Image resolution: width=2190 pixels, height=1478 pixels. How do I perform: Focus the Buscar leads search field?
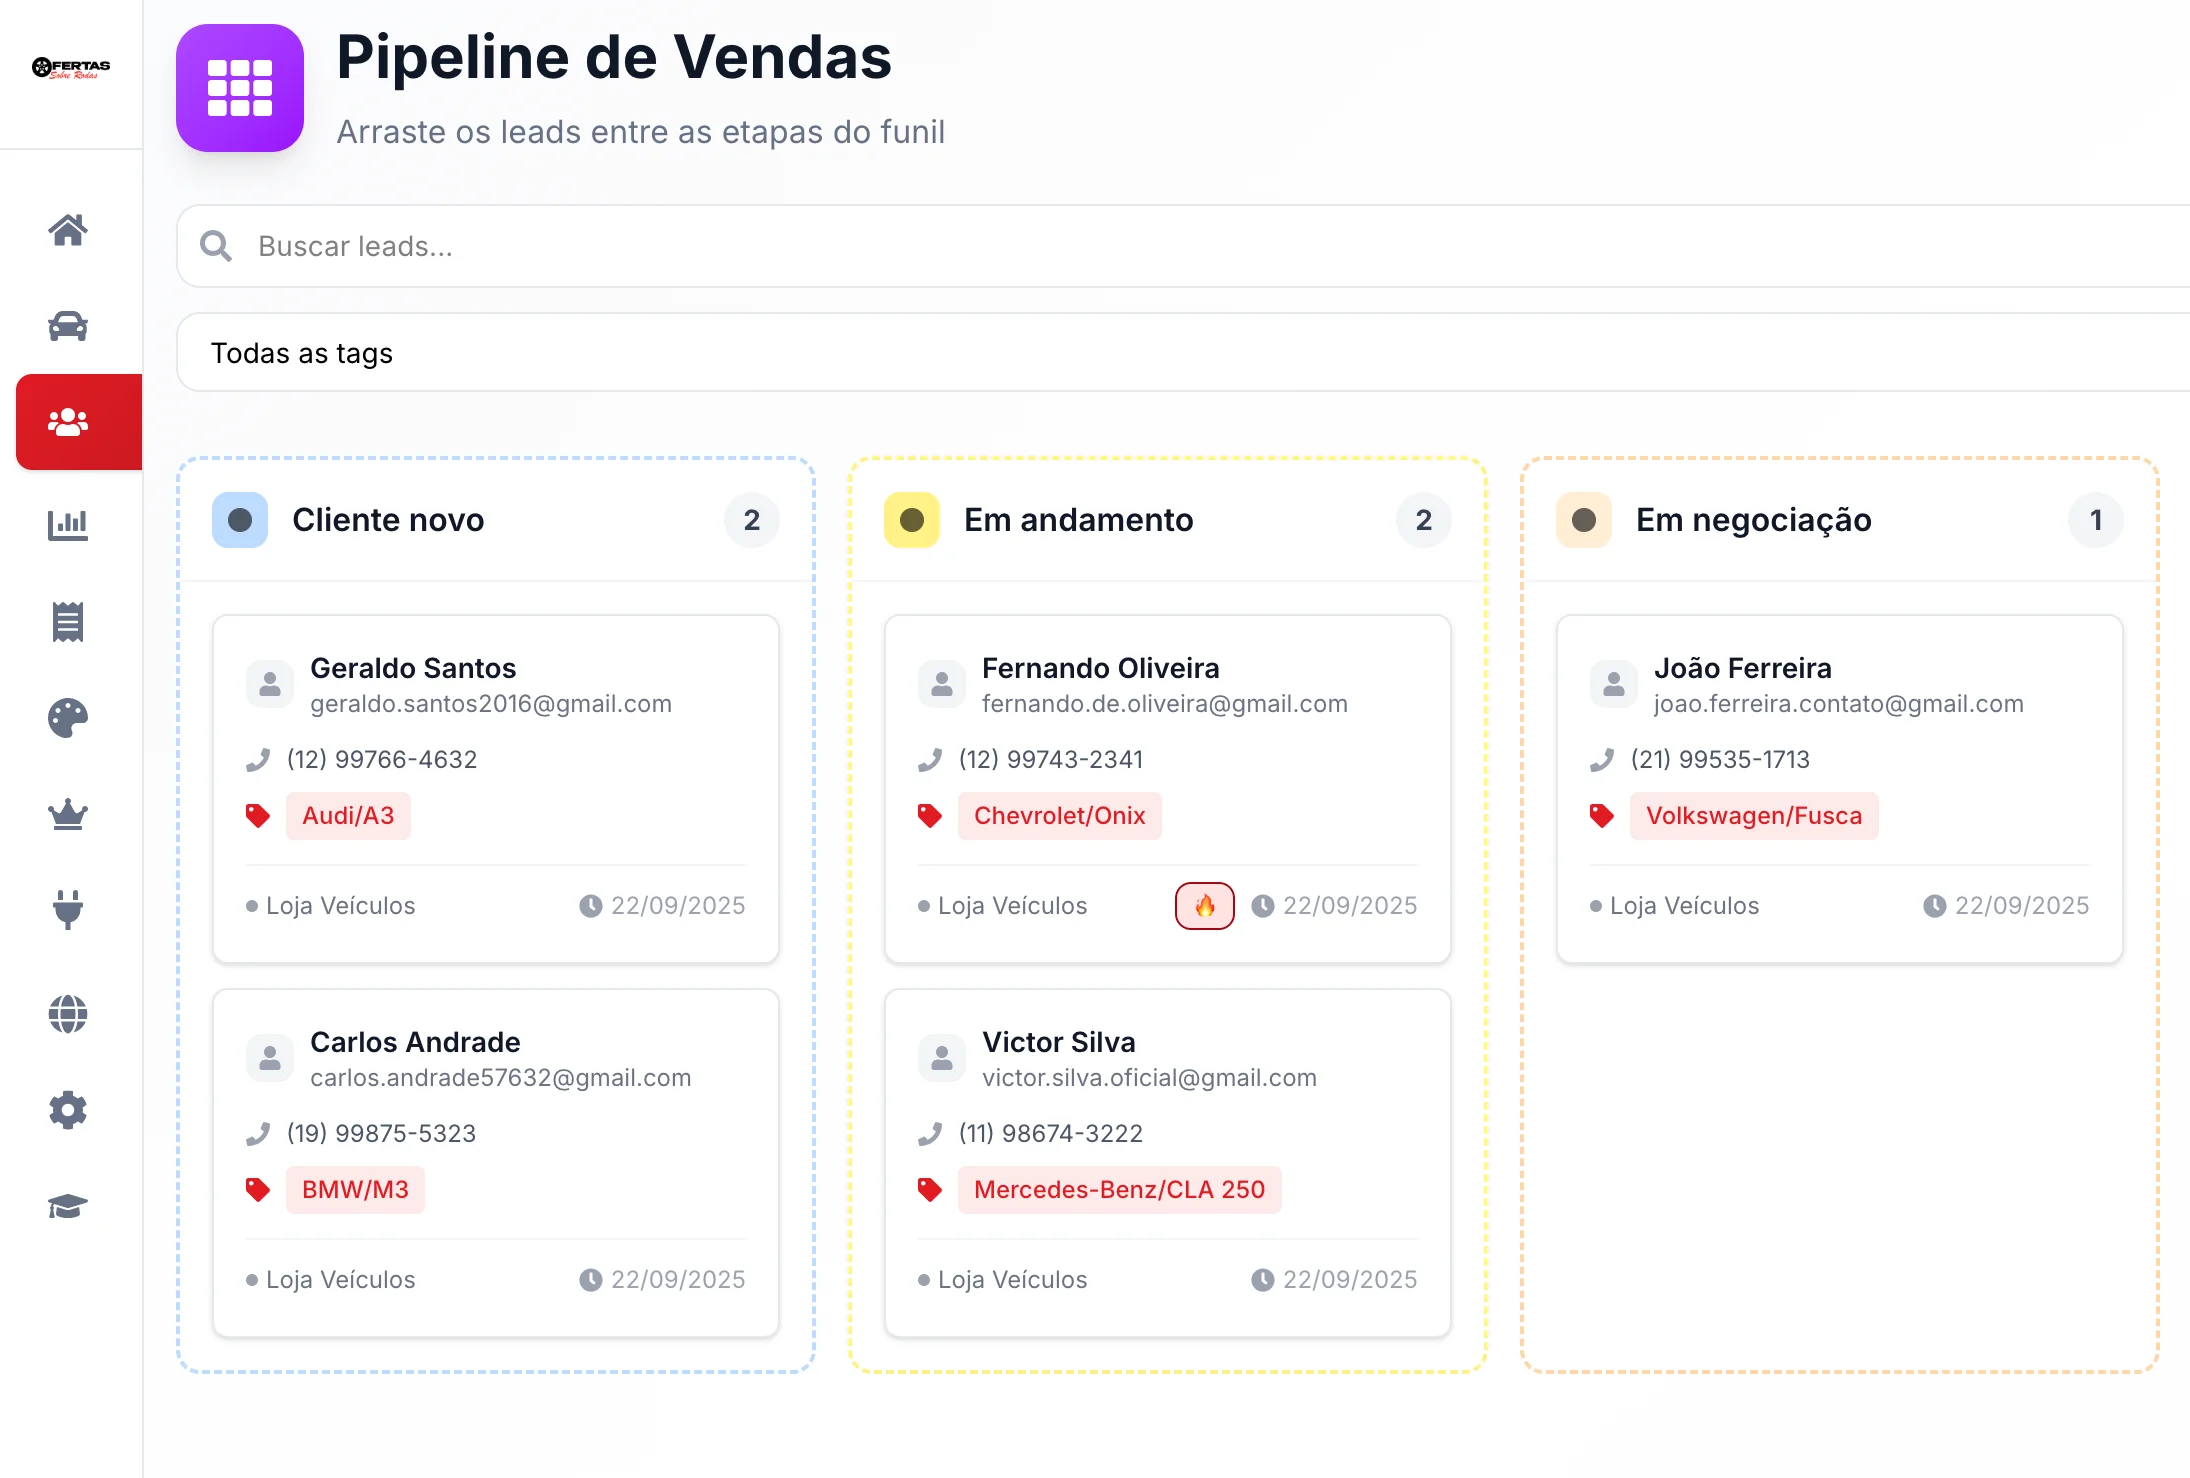1183,246
